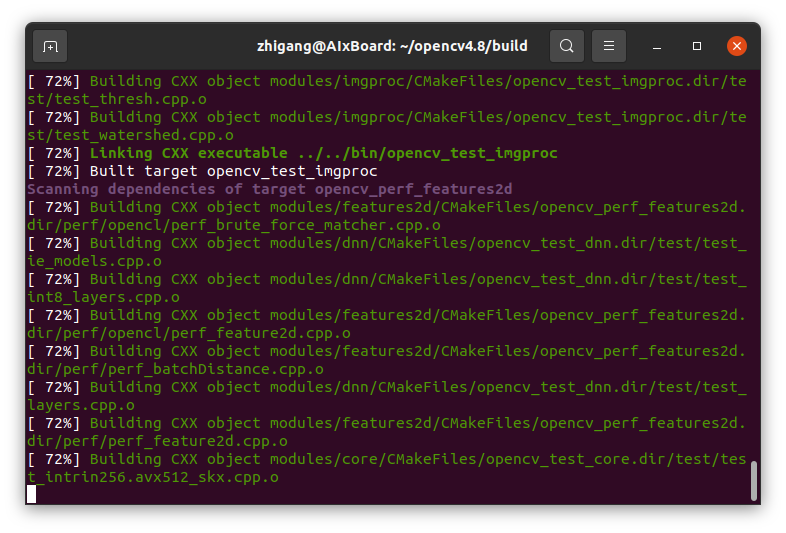This screenshot has height=533, width=786.
Task: Click the test_thresh.cpp.o text
Action: coord(118,99)
